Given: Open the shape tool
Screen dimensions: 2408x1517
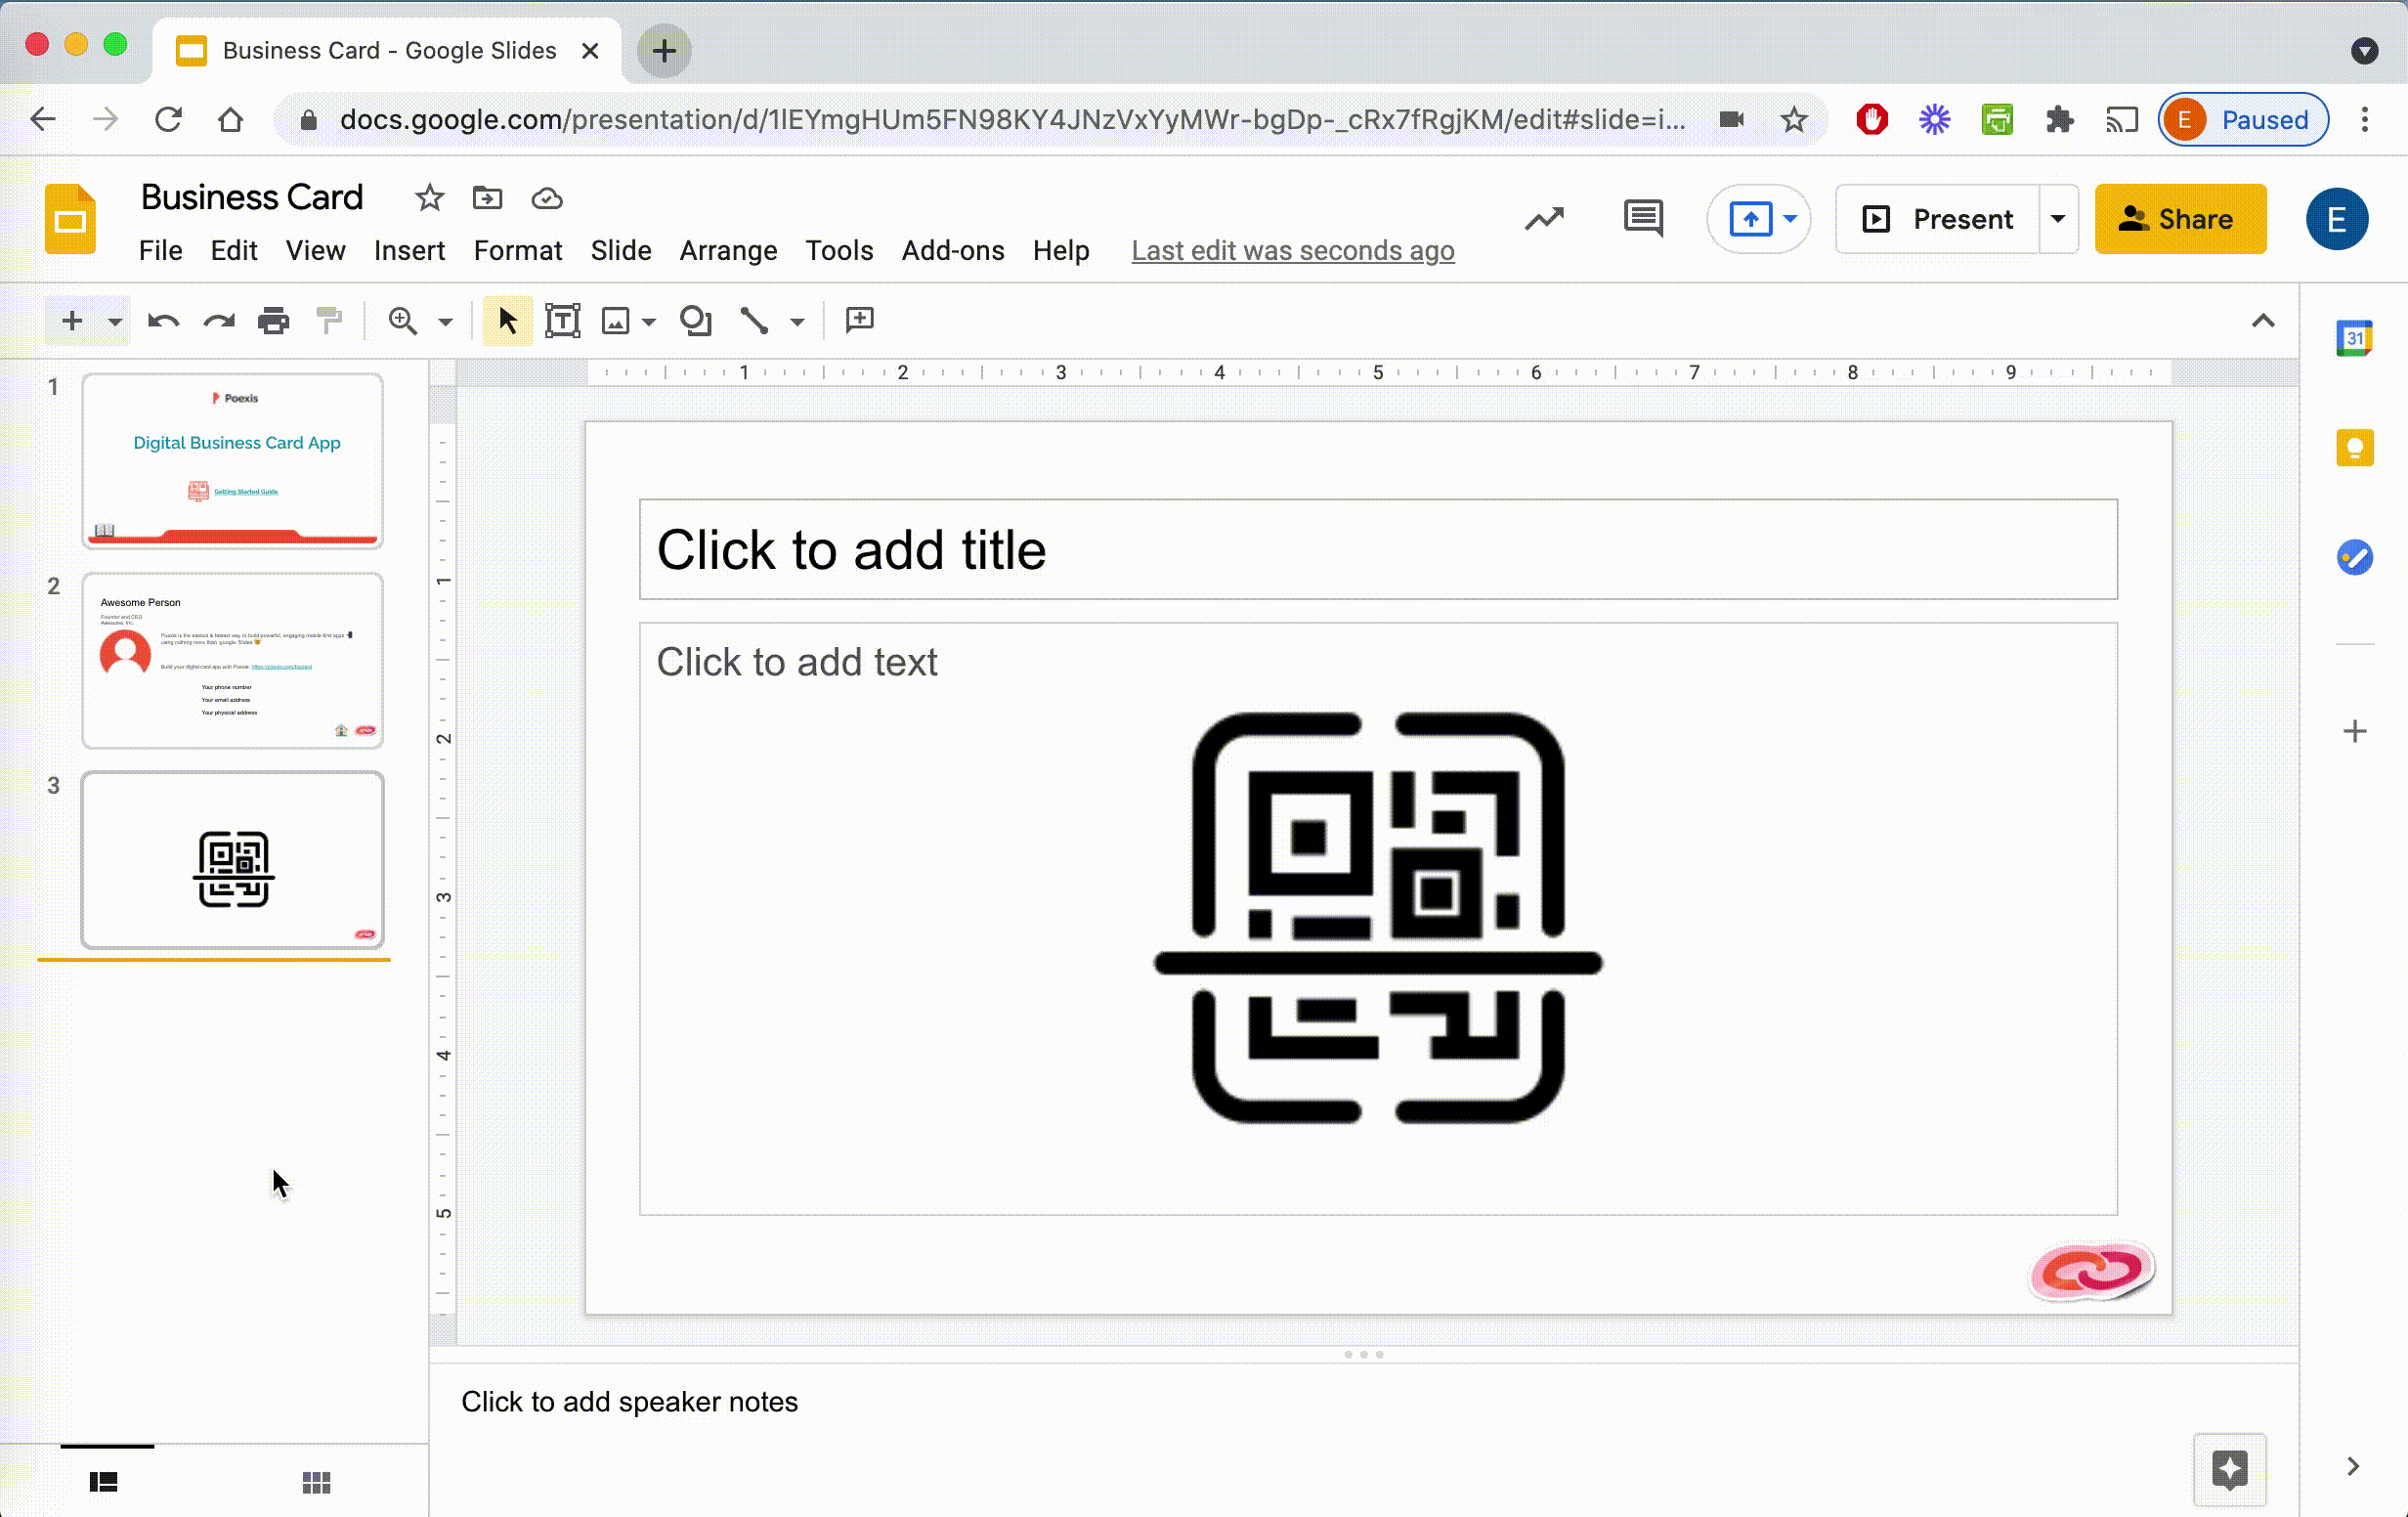Looking at the screenshot, I should [x=695, y=321].
